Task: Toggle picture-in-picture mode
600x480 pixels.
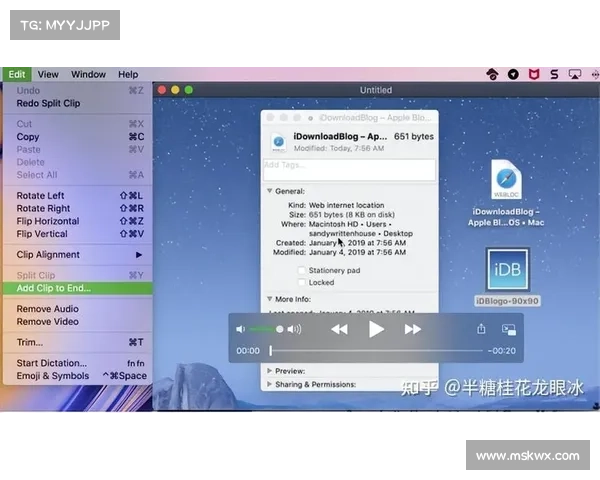Action: (x=509, y=330)
